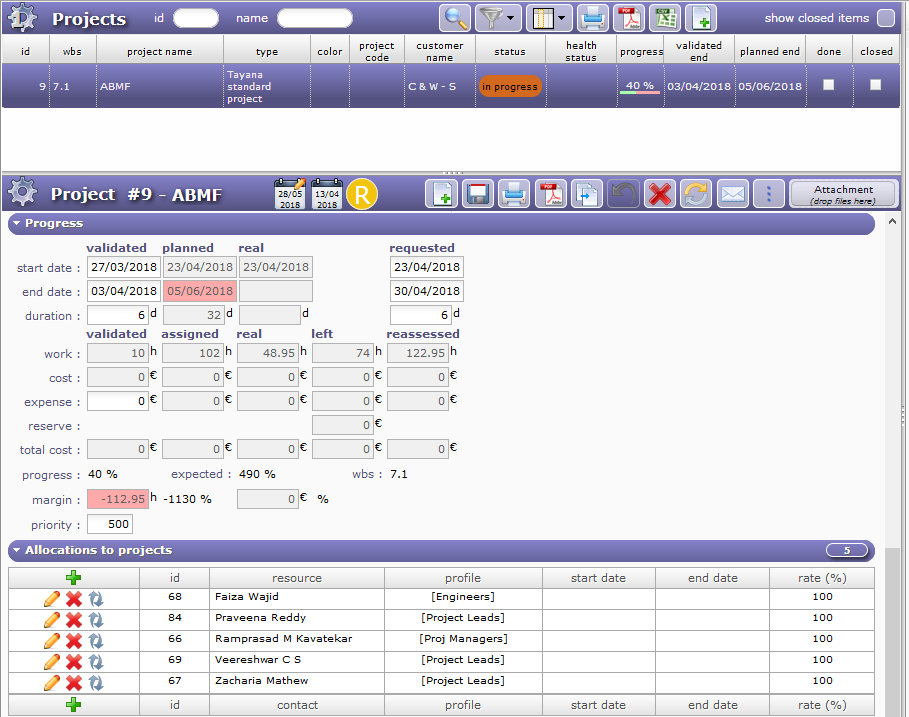The image size is (909, 717).
Task: Click the search magnifier icon in Projects toolbar
Action: click(456, 18)
